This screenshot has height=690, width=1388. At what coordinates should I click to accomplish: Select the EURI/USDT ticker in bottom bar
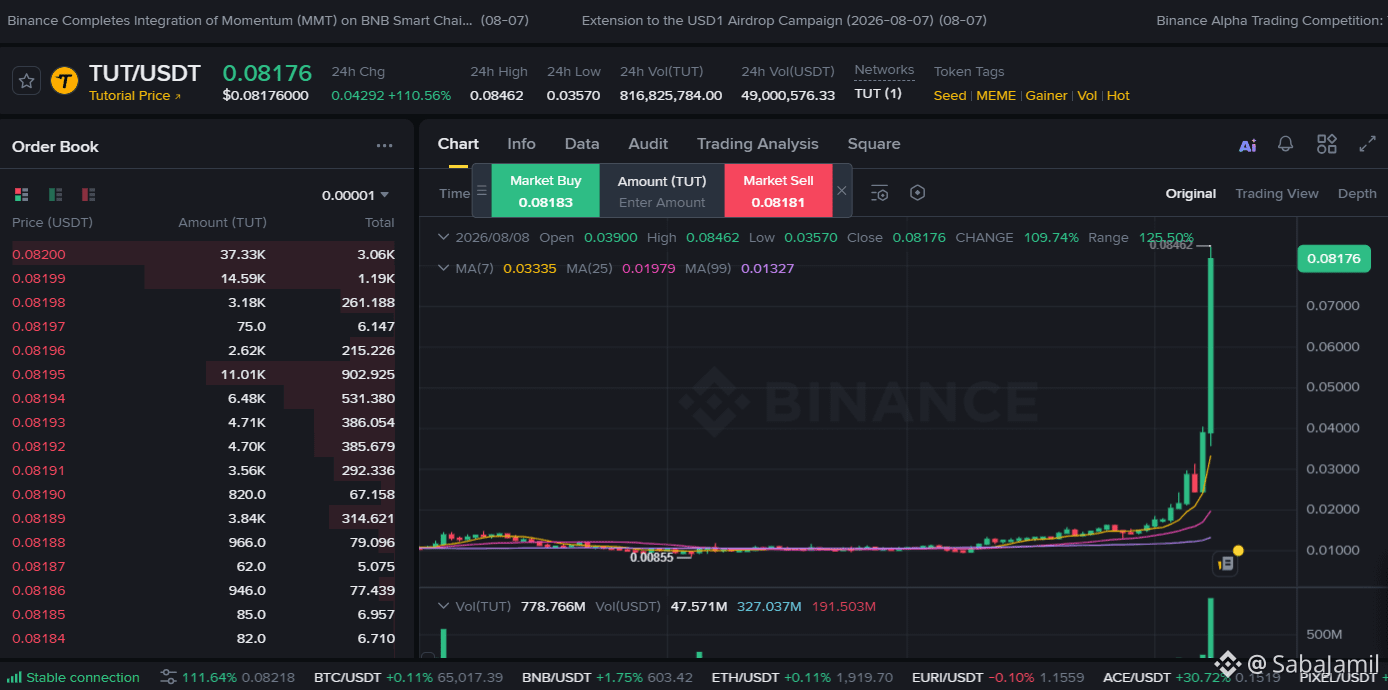[x=998, y=678]
